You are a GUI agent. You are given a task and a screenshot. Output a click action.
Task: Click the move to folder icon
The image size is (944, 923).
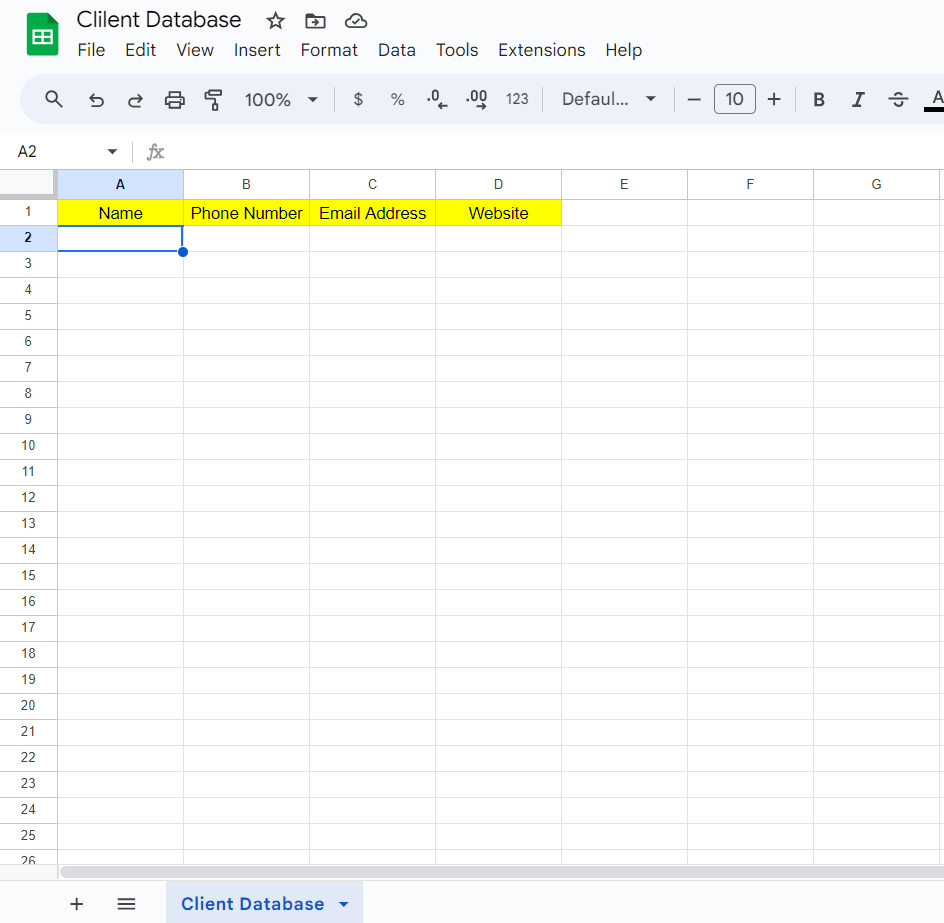(x=315, y=21)
